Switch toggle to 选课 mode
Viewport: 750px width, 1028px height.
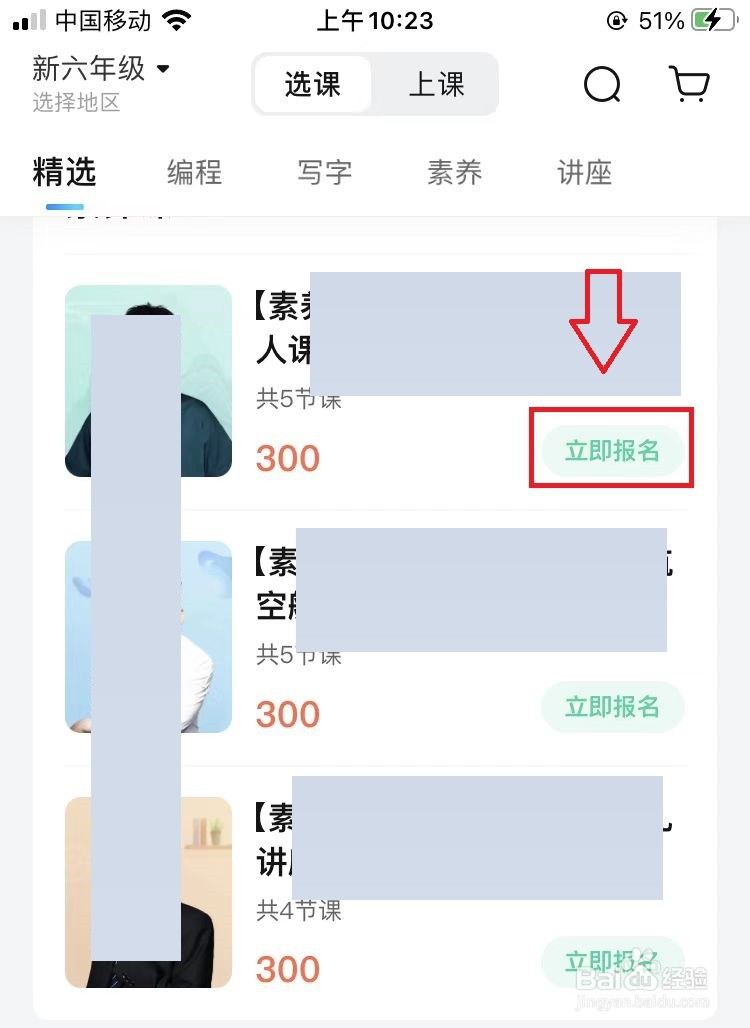[x=313, y=85]
